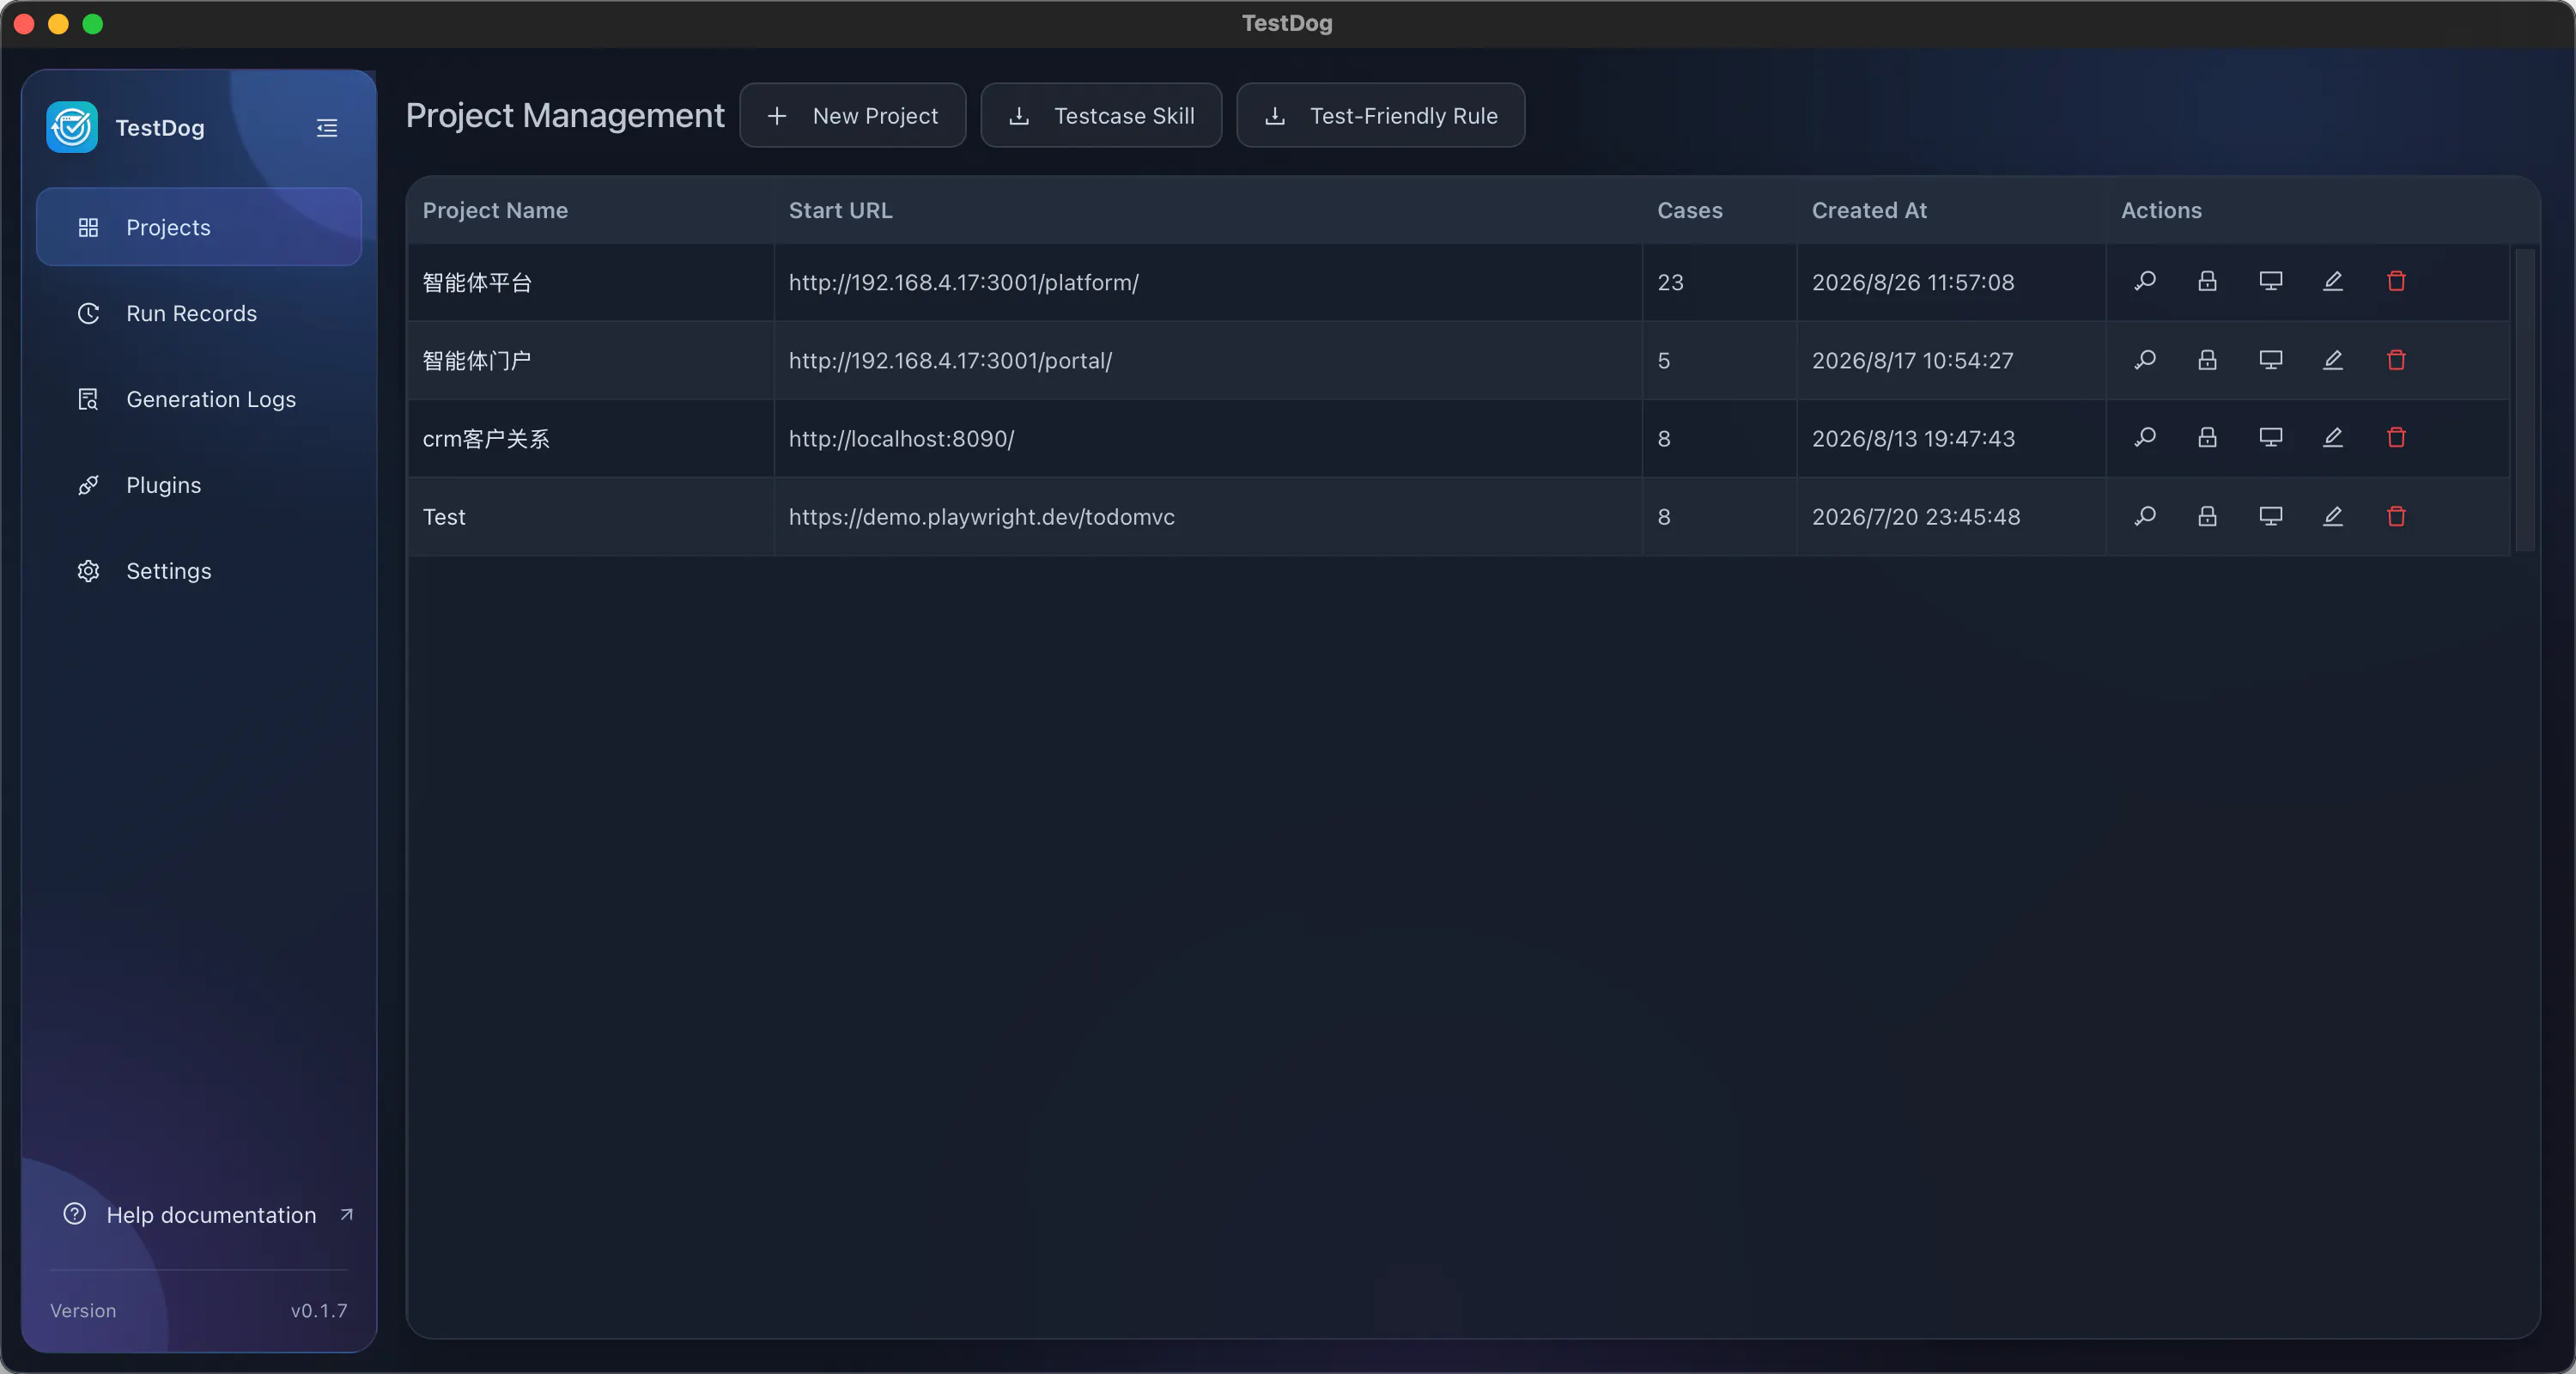Click the monitor icon for crm客户关系 project
This screenshot has width=2576, height=1374.
point(2270,437)
